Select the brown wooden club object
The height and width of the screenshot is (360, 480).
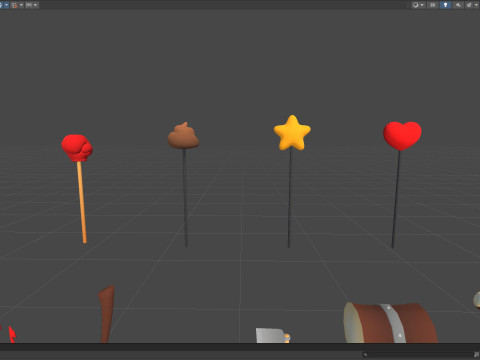tap(106, 314)
